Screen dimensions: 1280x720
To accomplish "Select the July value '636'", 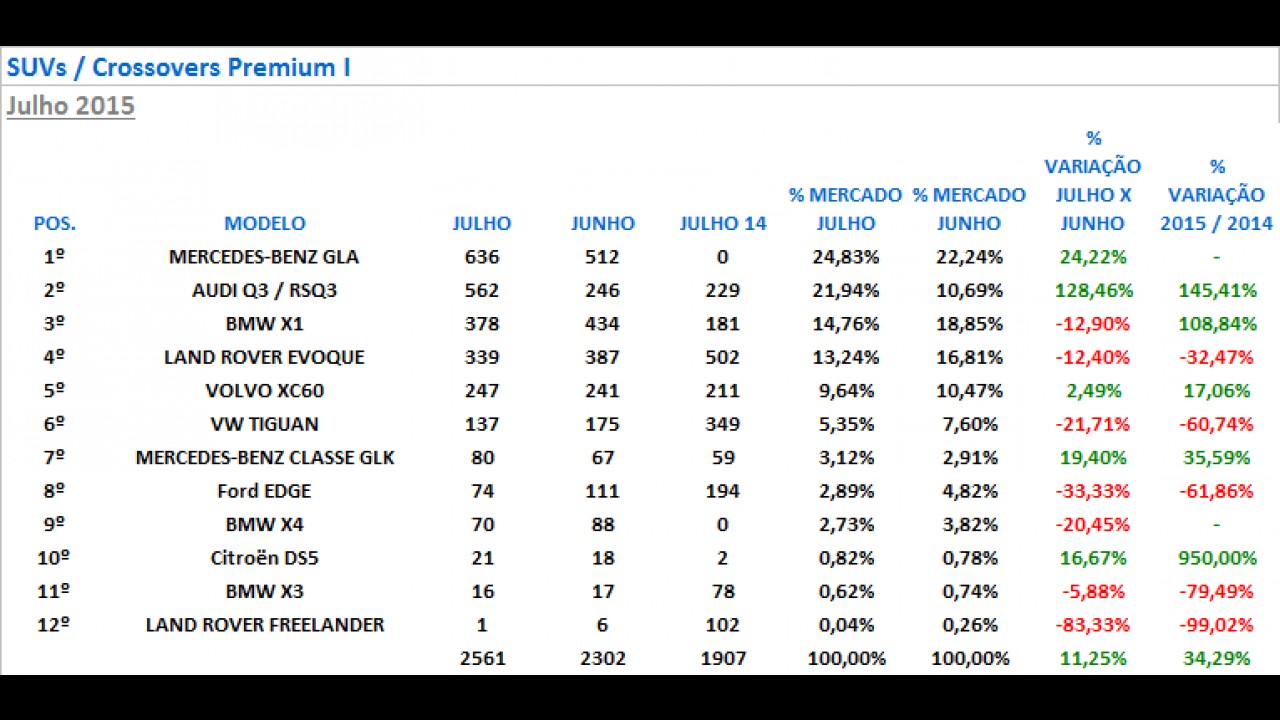I will 482,257.
